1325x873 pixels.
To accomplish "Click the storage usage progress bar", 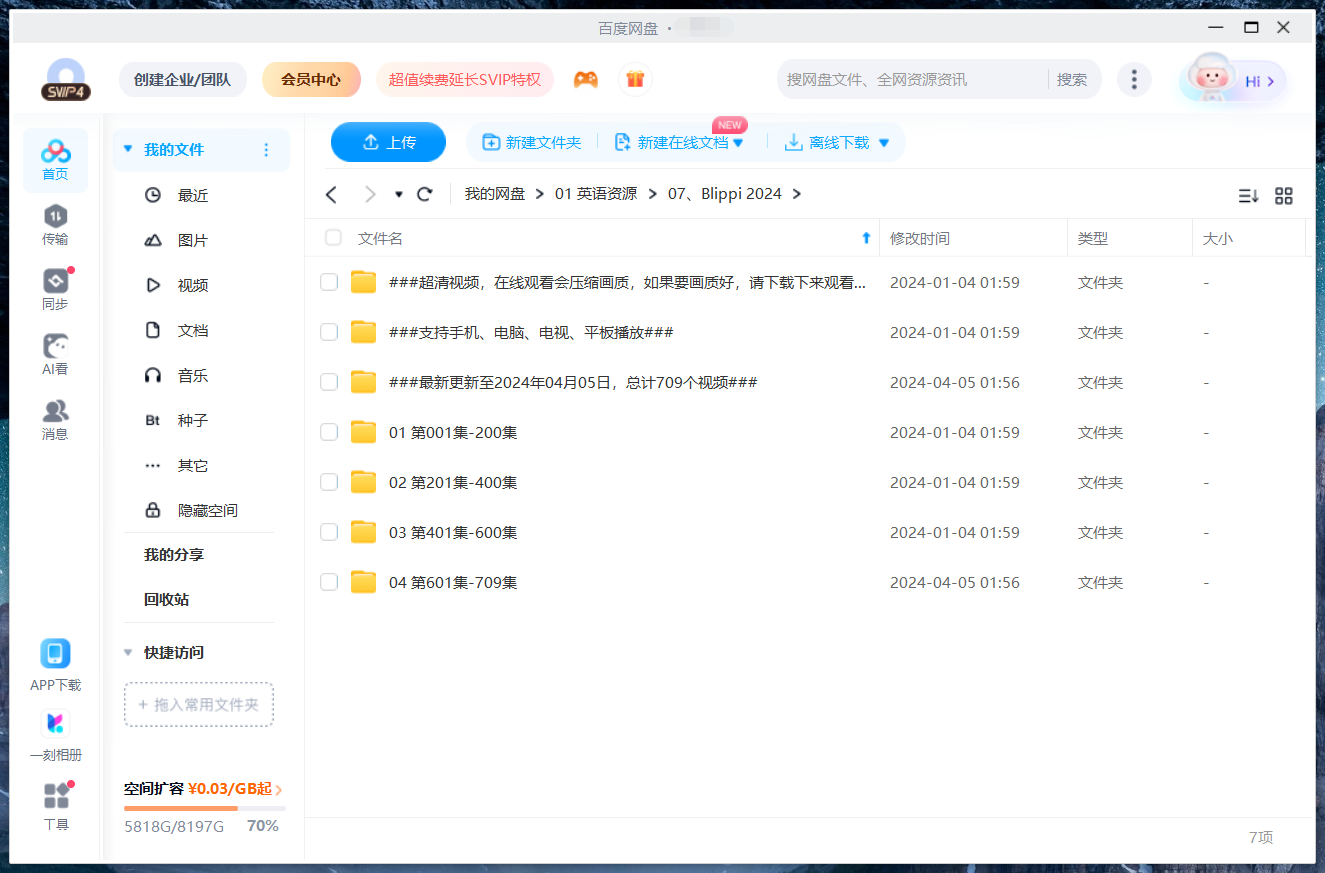I will (x=205, y=808).
